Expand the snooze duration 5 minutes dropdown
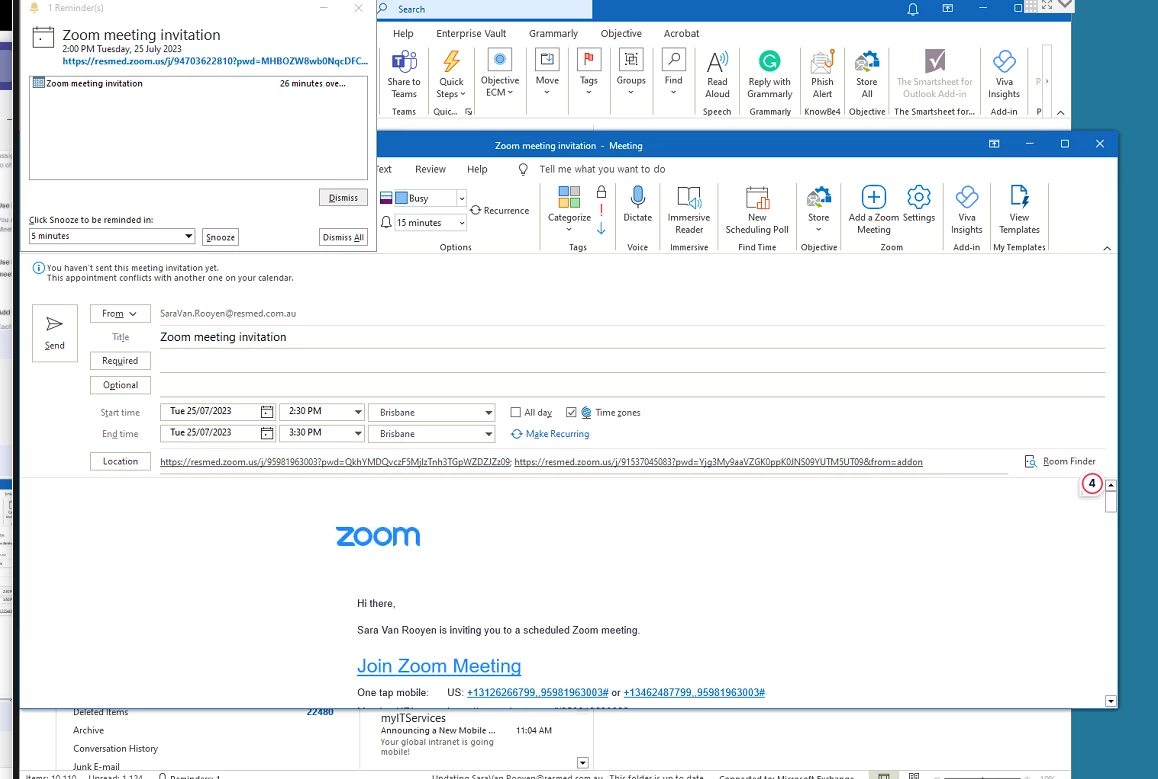Image resolution: width=1158 pixels, height=779 pixels. [x=188, y=236]
